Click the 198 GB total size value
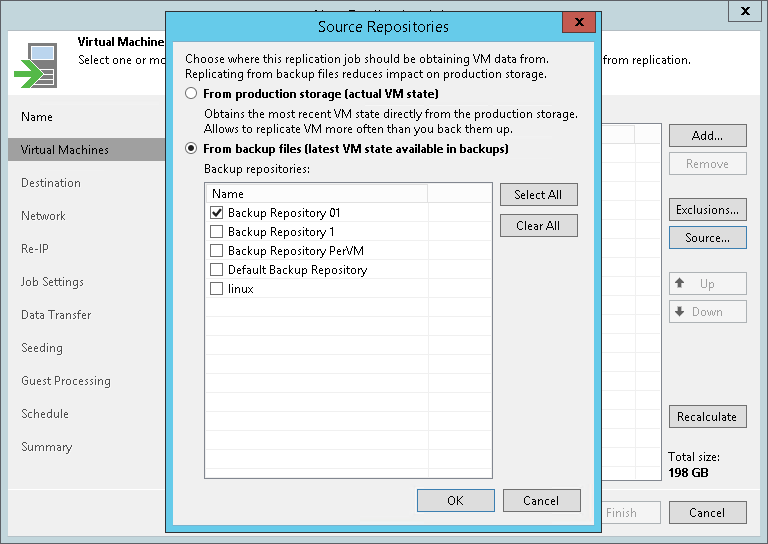768x544 pixels. click(688, 473)
